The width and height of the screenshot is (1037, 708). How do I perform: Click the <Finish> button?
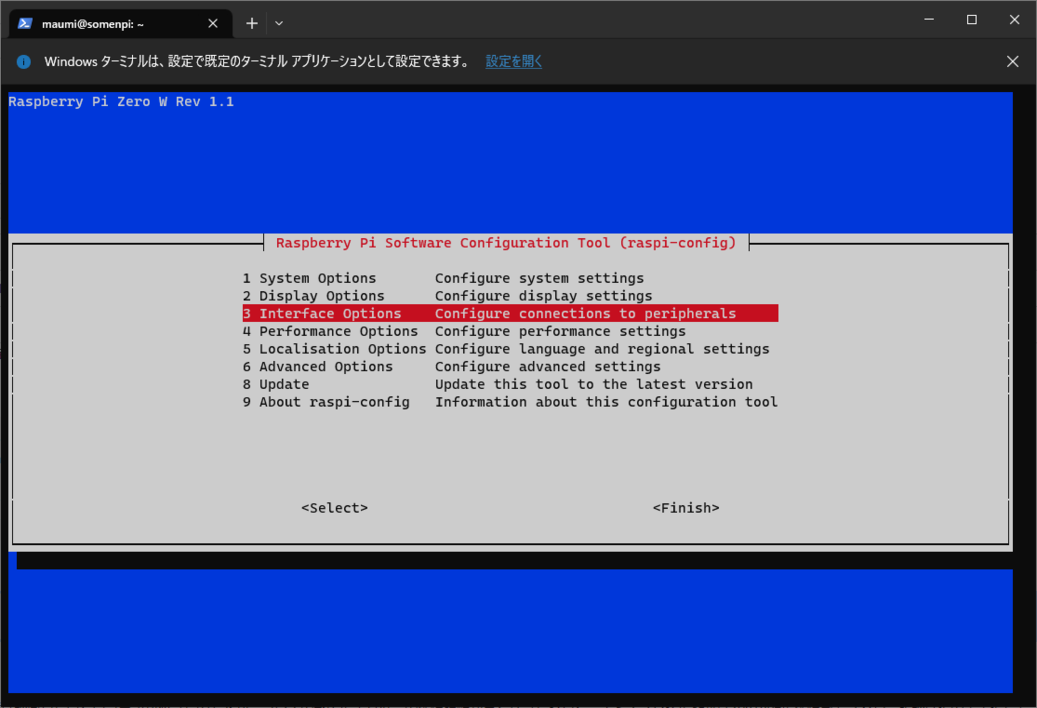(x=686, y=508)
